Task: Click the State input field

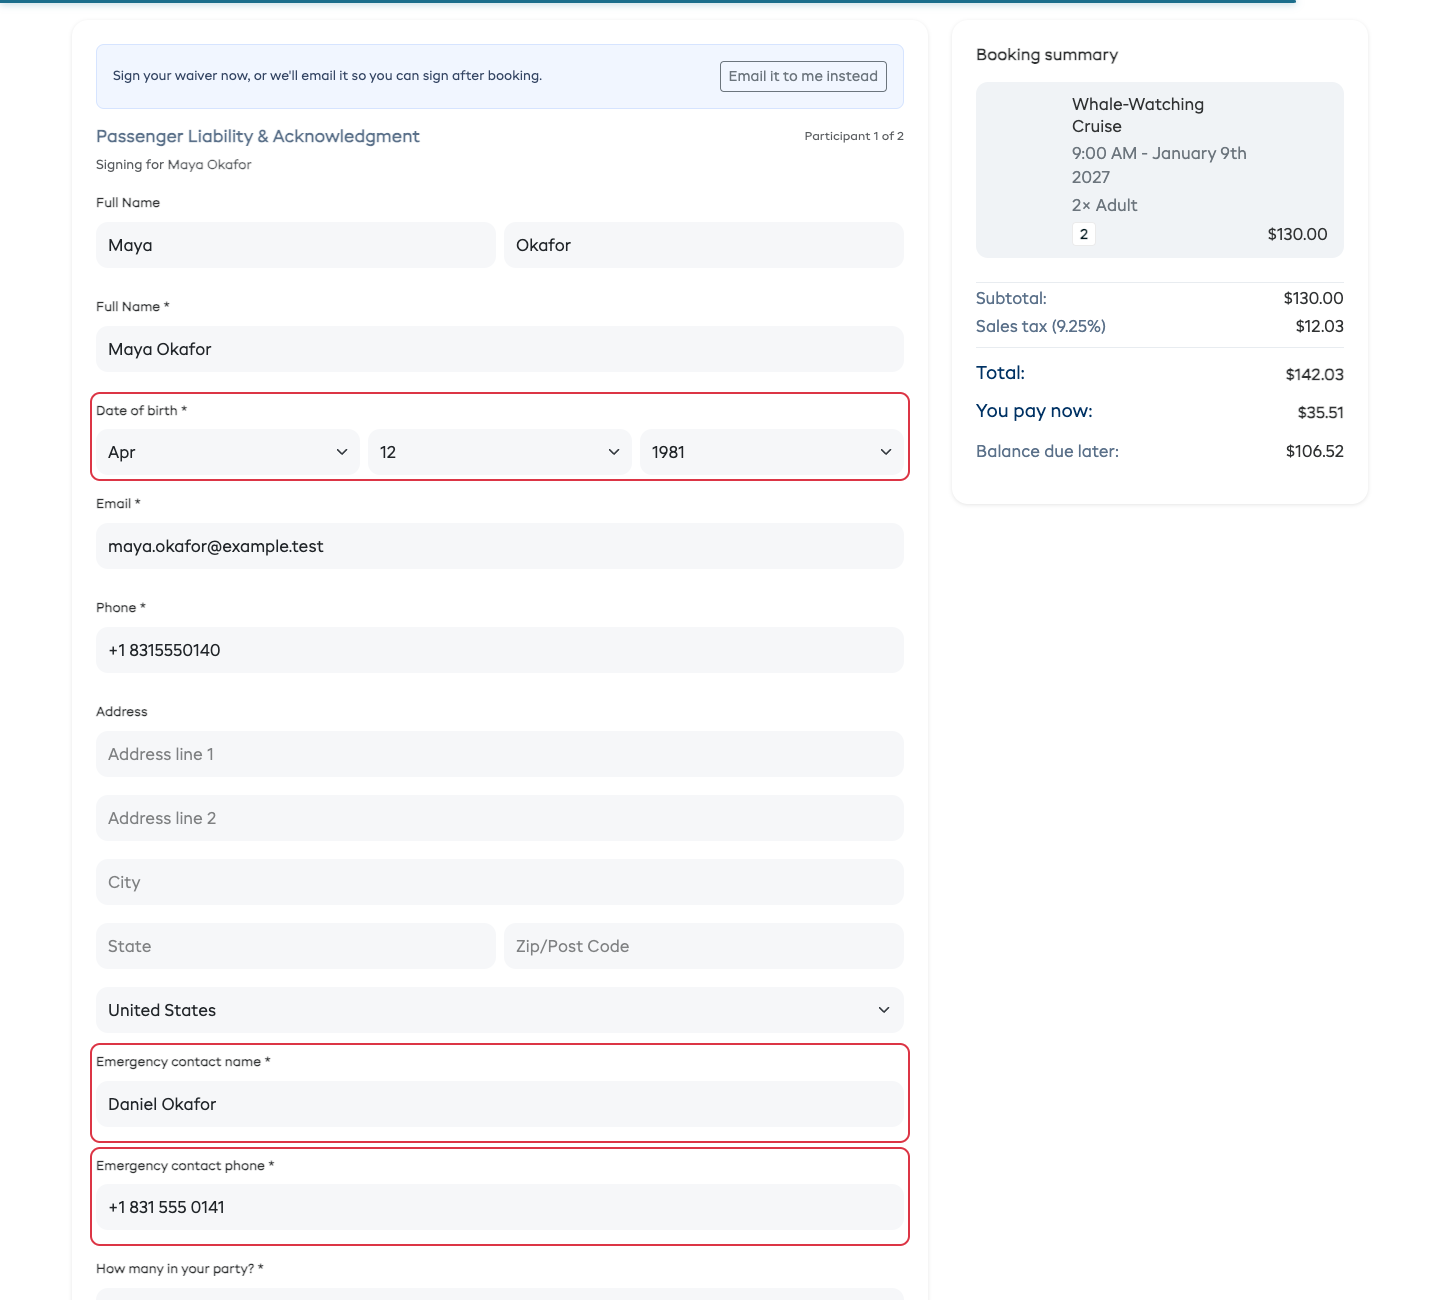Action: point(296,946)
